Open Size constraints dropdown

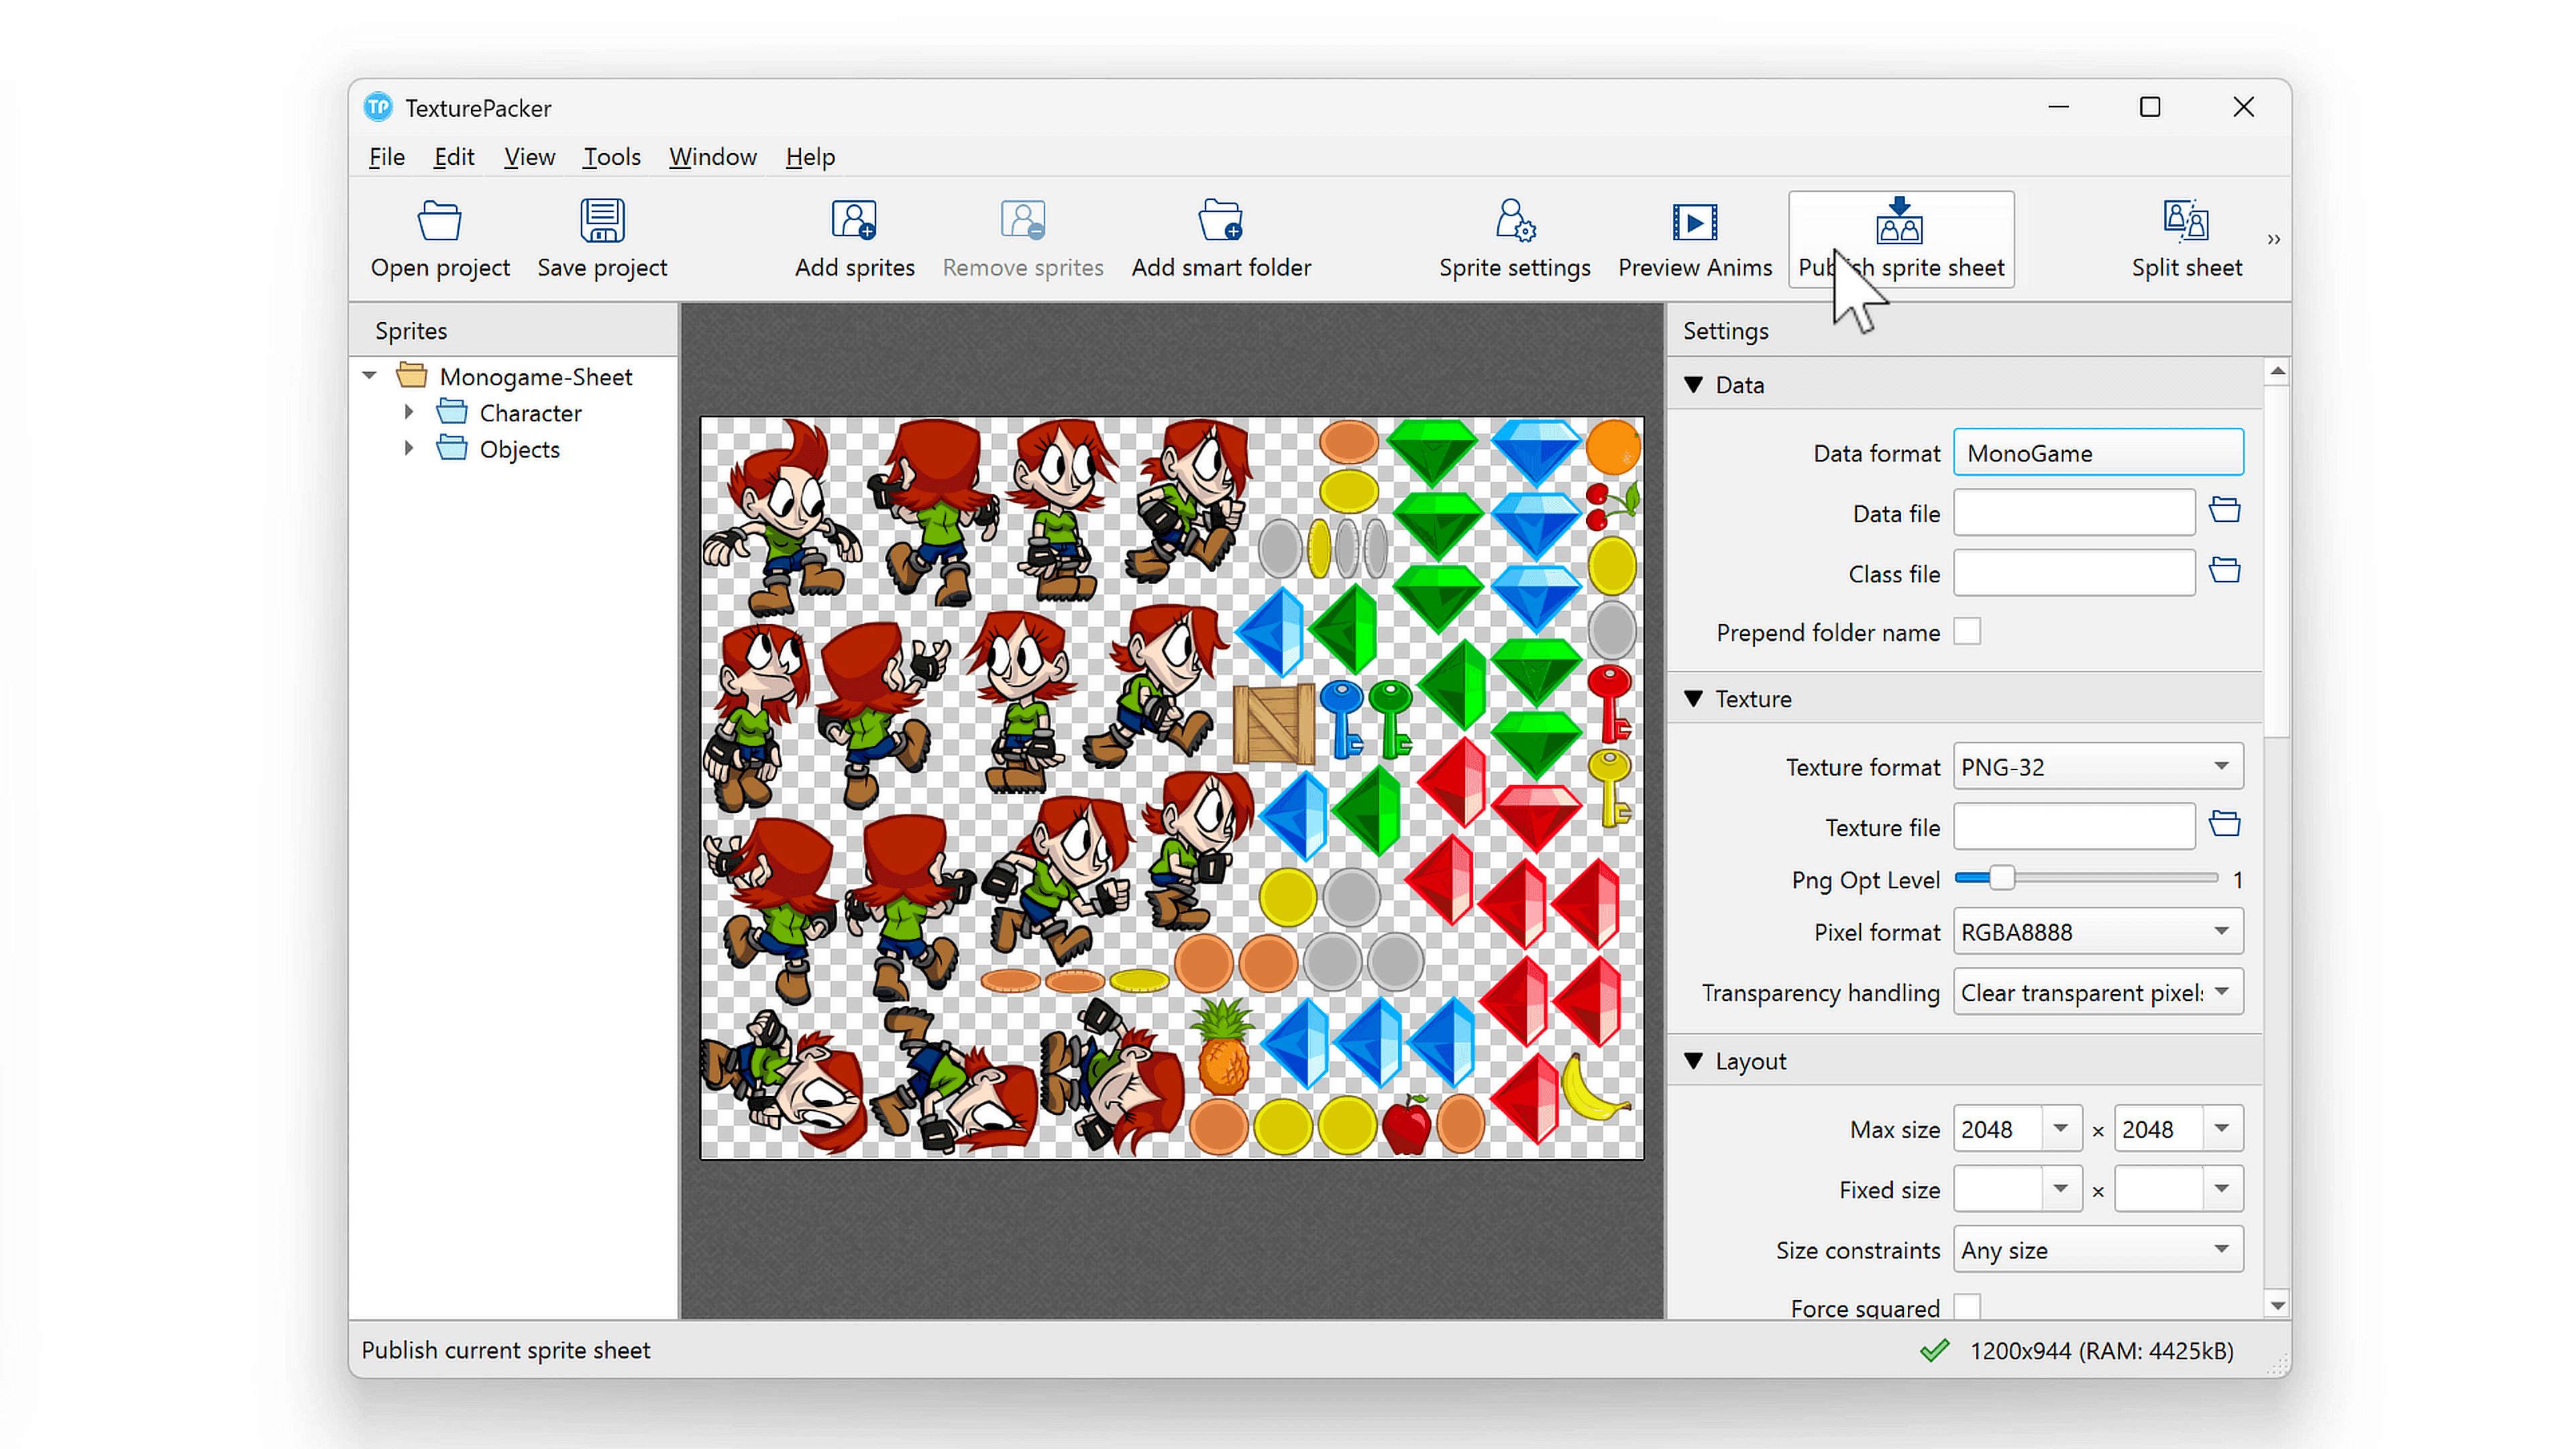(x=2097, y=1250)
